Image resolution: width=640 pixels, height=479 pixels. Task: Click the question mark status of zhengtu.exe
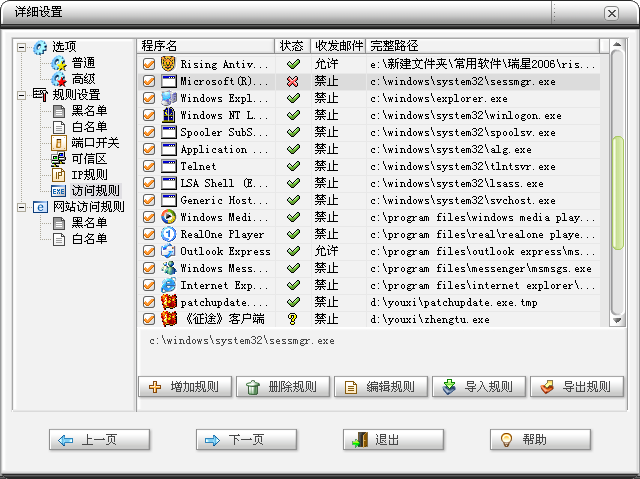(292, 319)
